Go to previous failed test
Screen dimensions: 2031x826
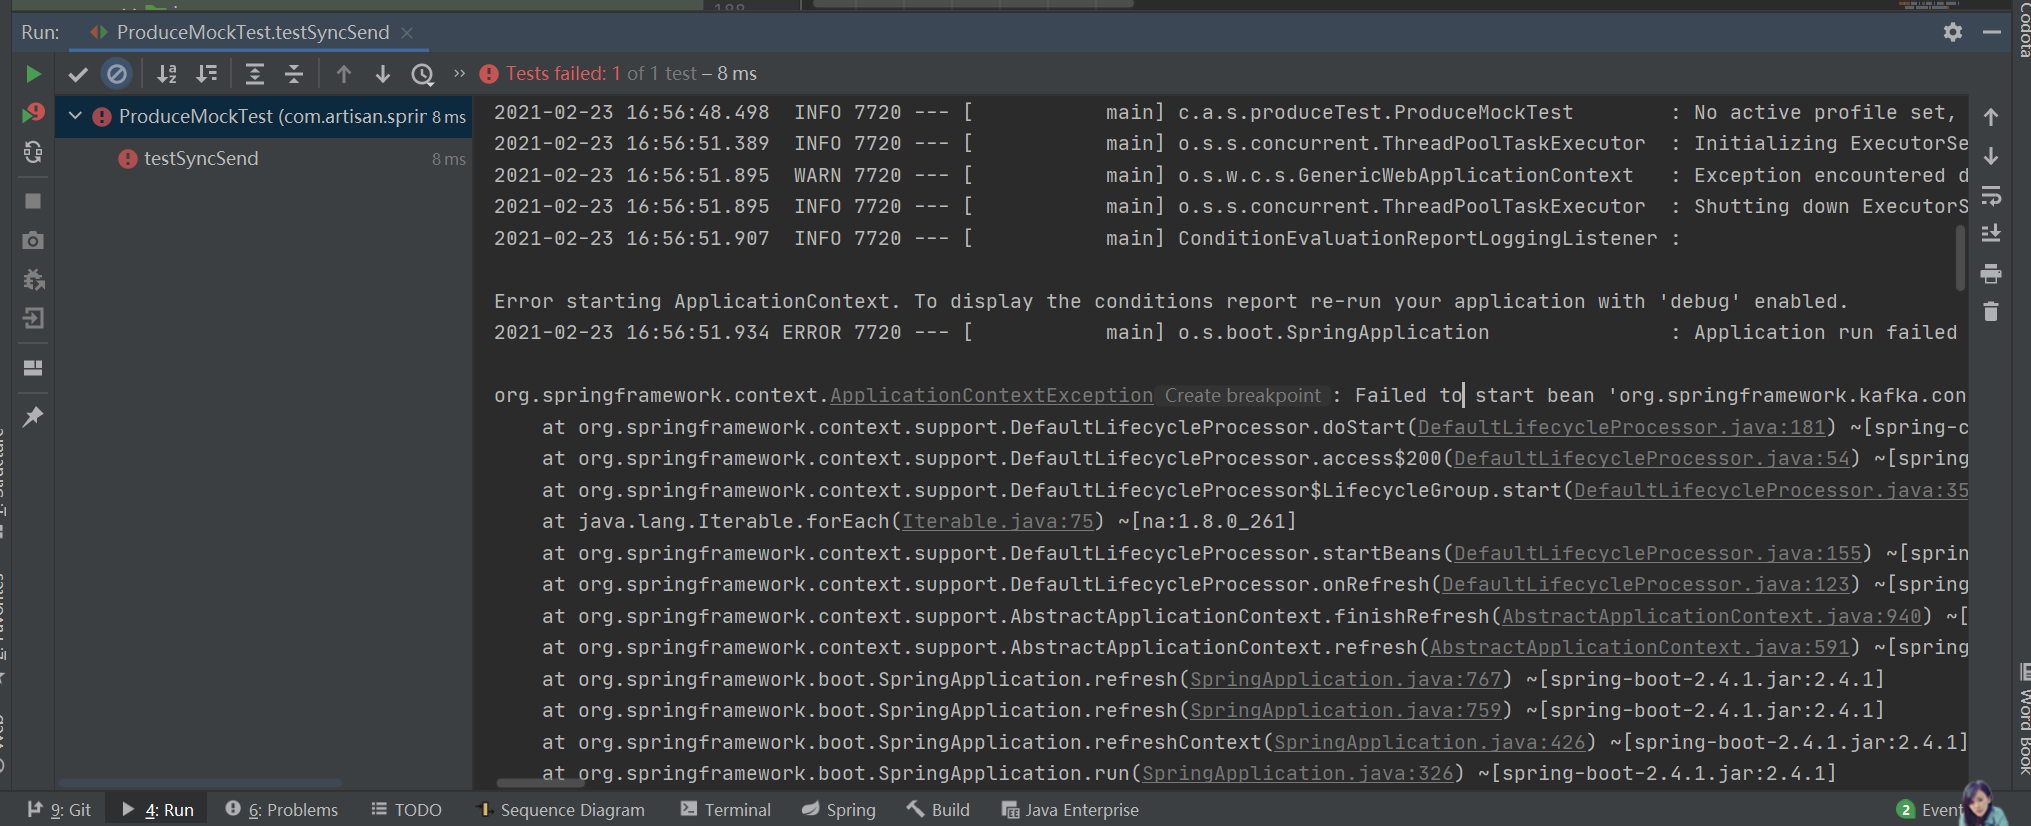coord(344,74)
